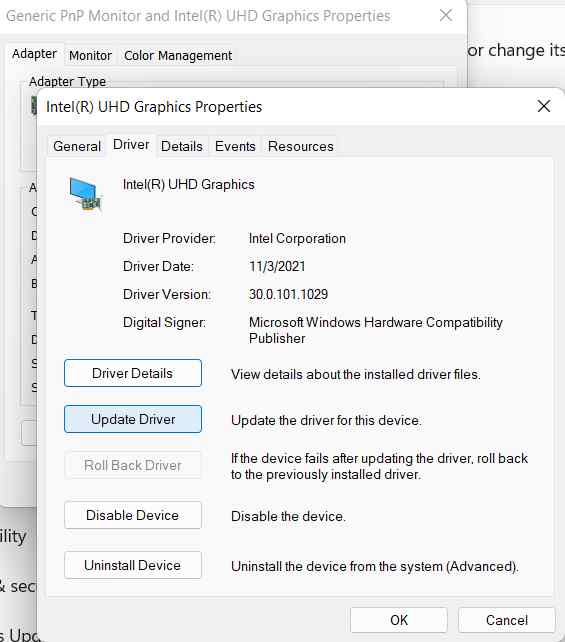565x642 pixels.
Task: Open the Color Management tab
Action: pos(178,55)
